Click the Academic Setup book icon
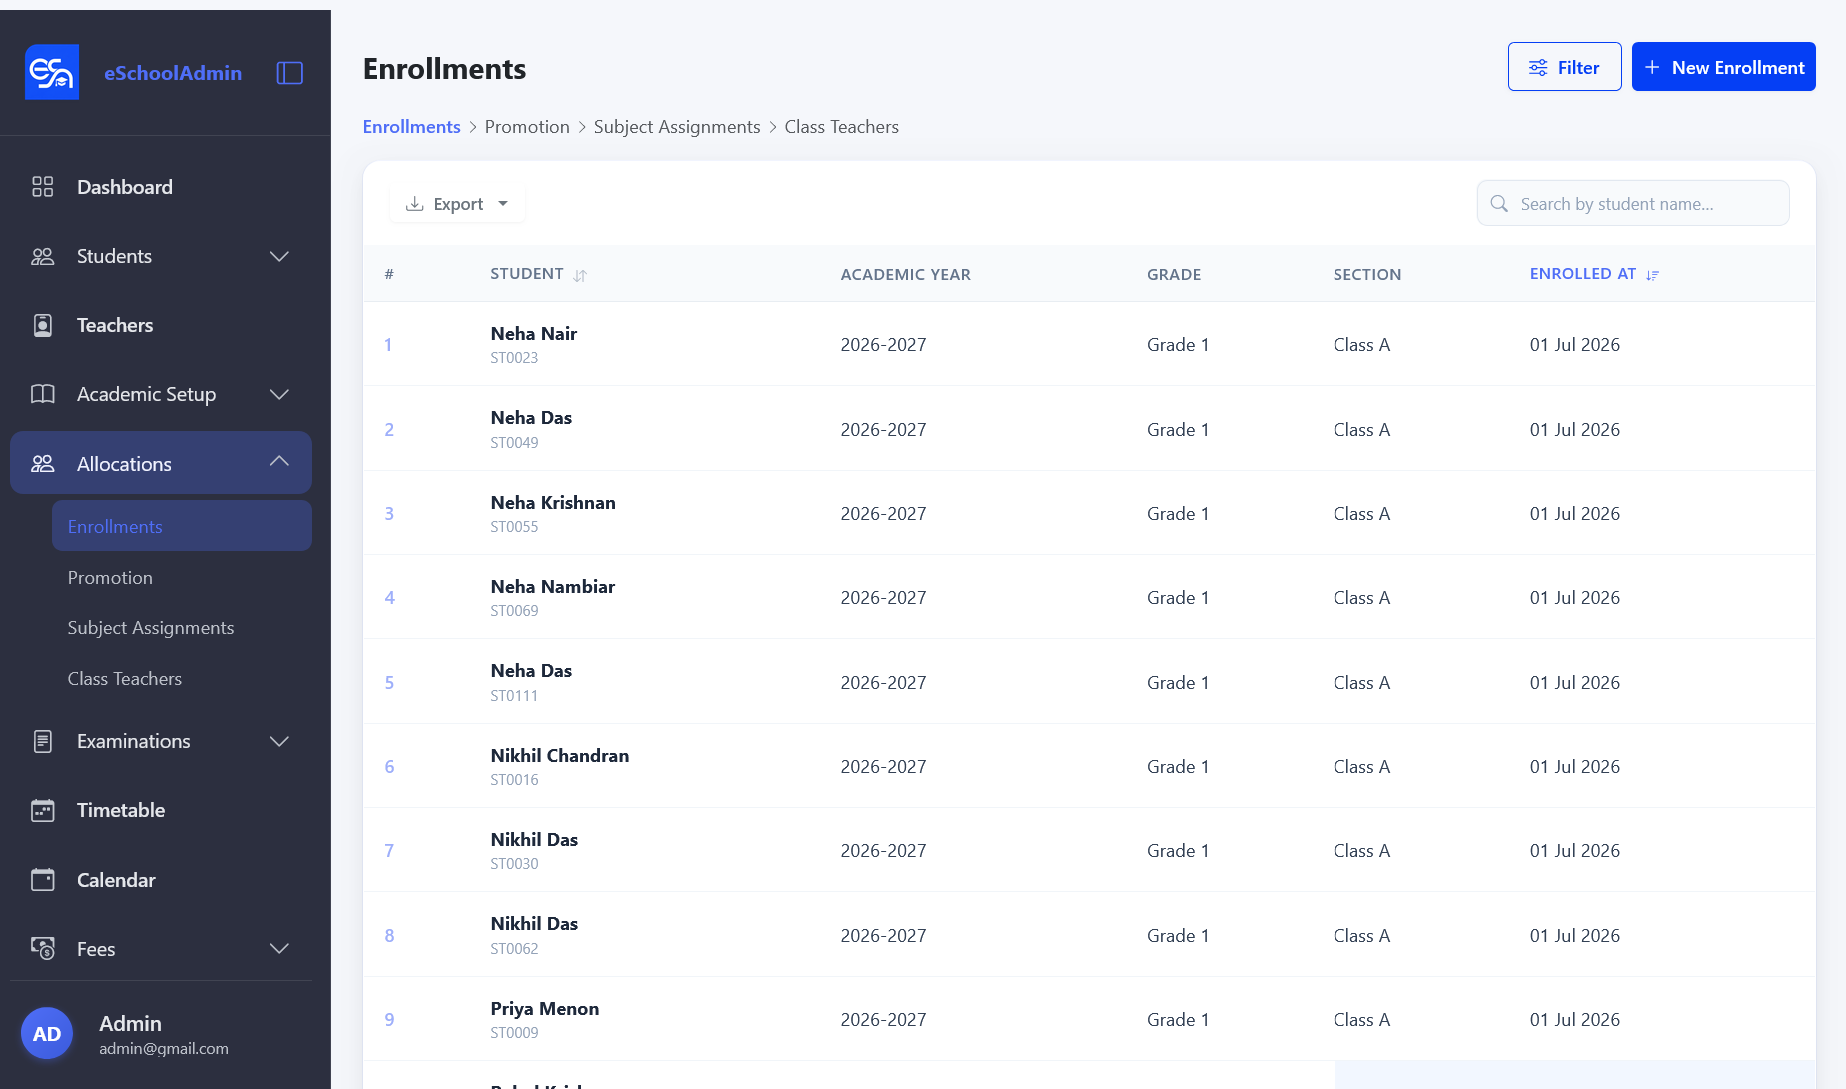This screenshot has height=1089, width=1846. [x=43, y=394]
